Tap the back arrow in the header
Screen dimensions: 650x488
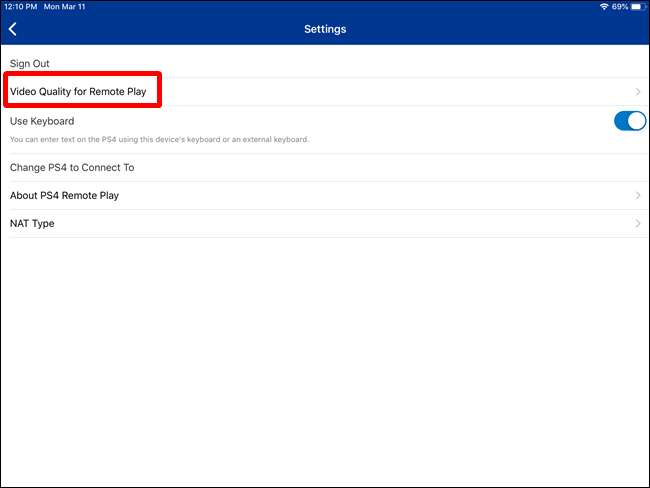pyautogui.click(x=12, y=30)
